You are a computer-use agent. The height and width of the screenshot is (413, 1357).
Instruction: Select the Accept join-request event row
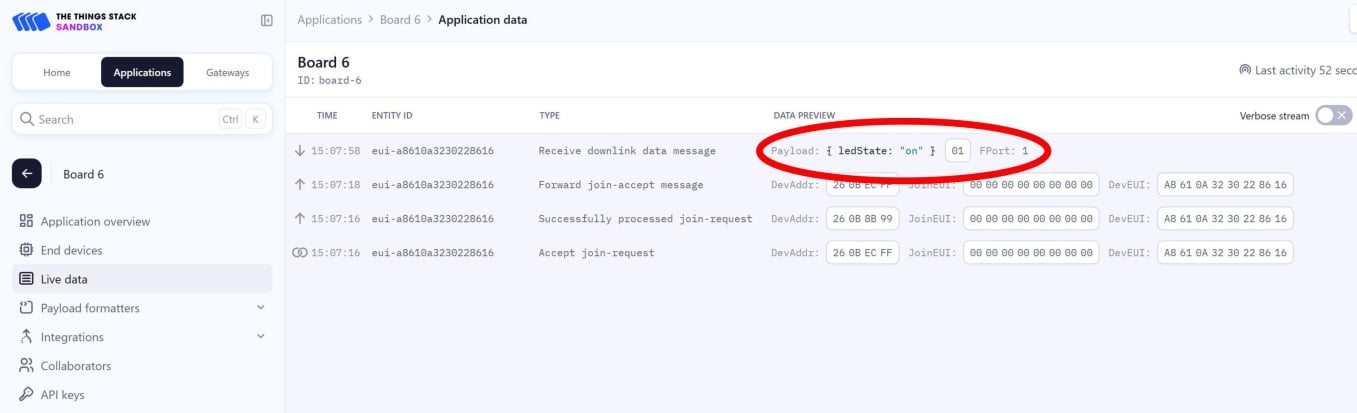[596, 253]
